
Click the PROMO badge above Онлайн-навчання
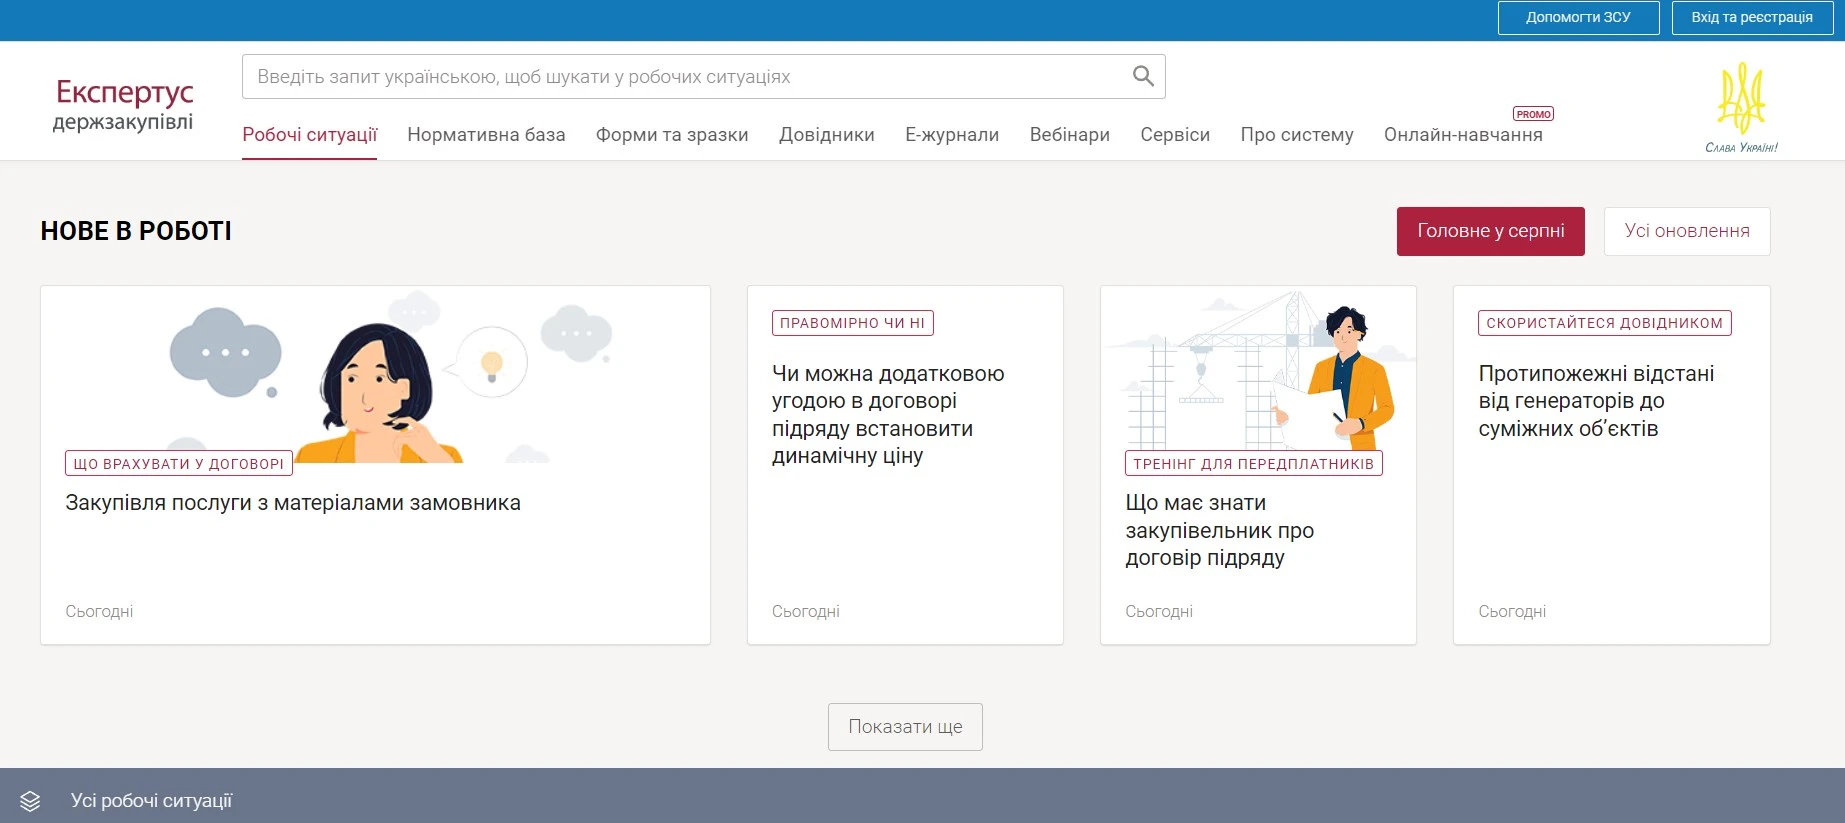click(1533, 114)
